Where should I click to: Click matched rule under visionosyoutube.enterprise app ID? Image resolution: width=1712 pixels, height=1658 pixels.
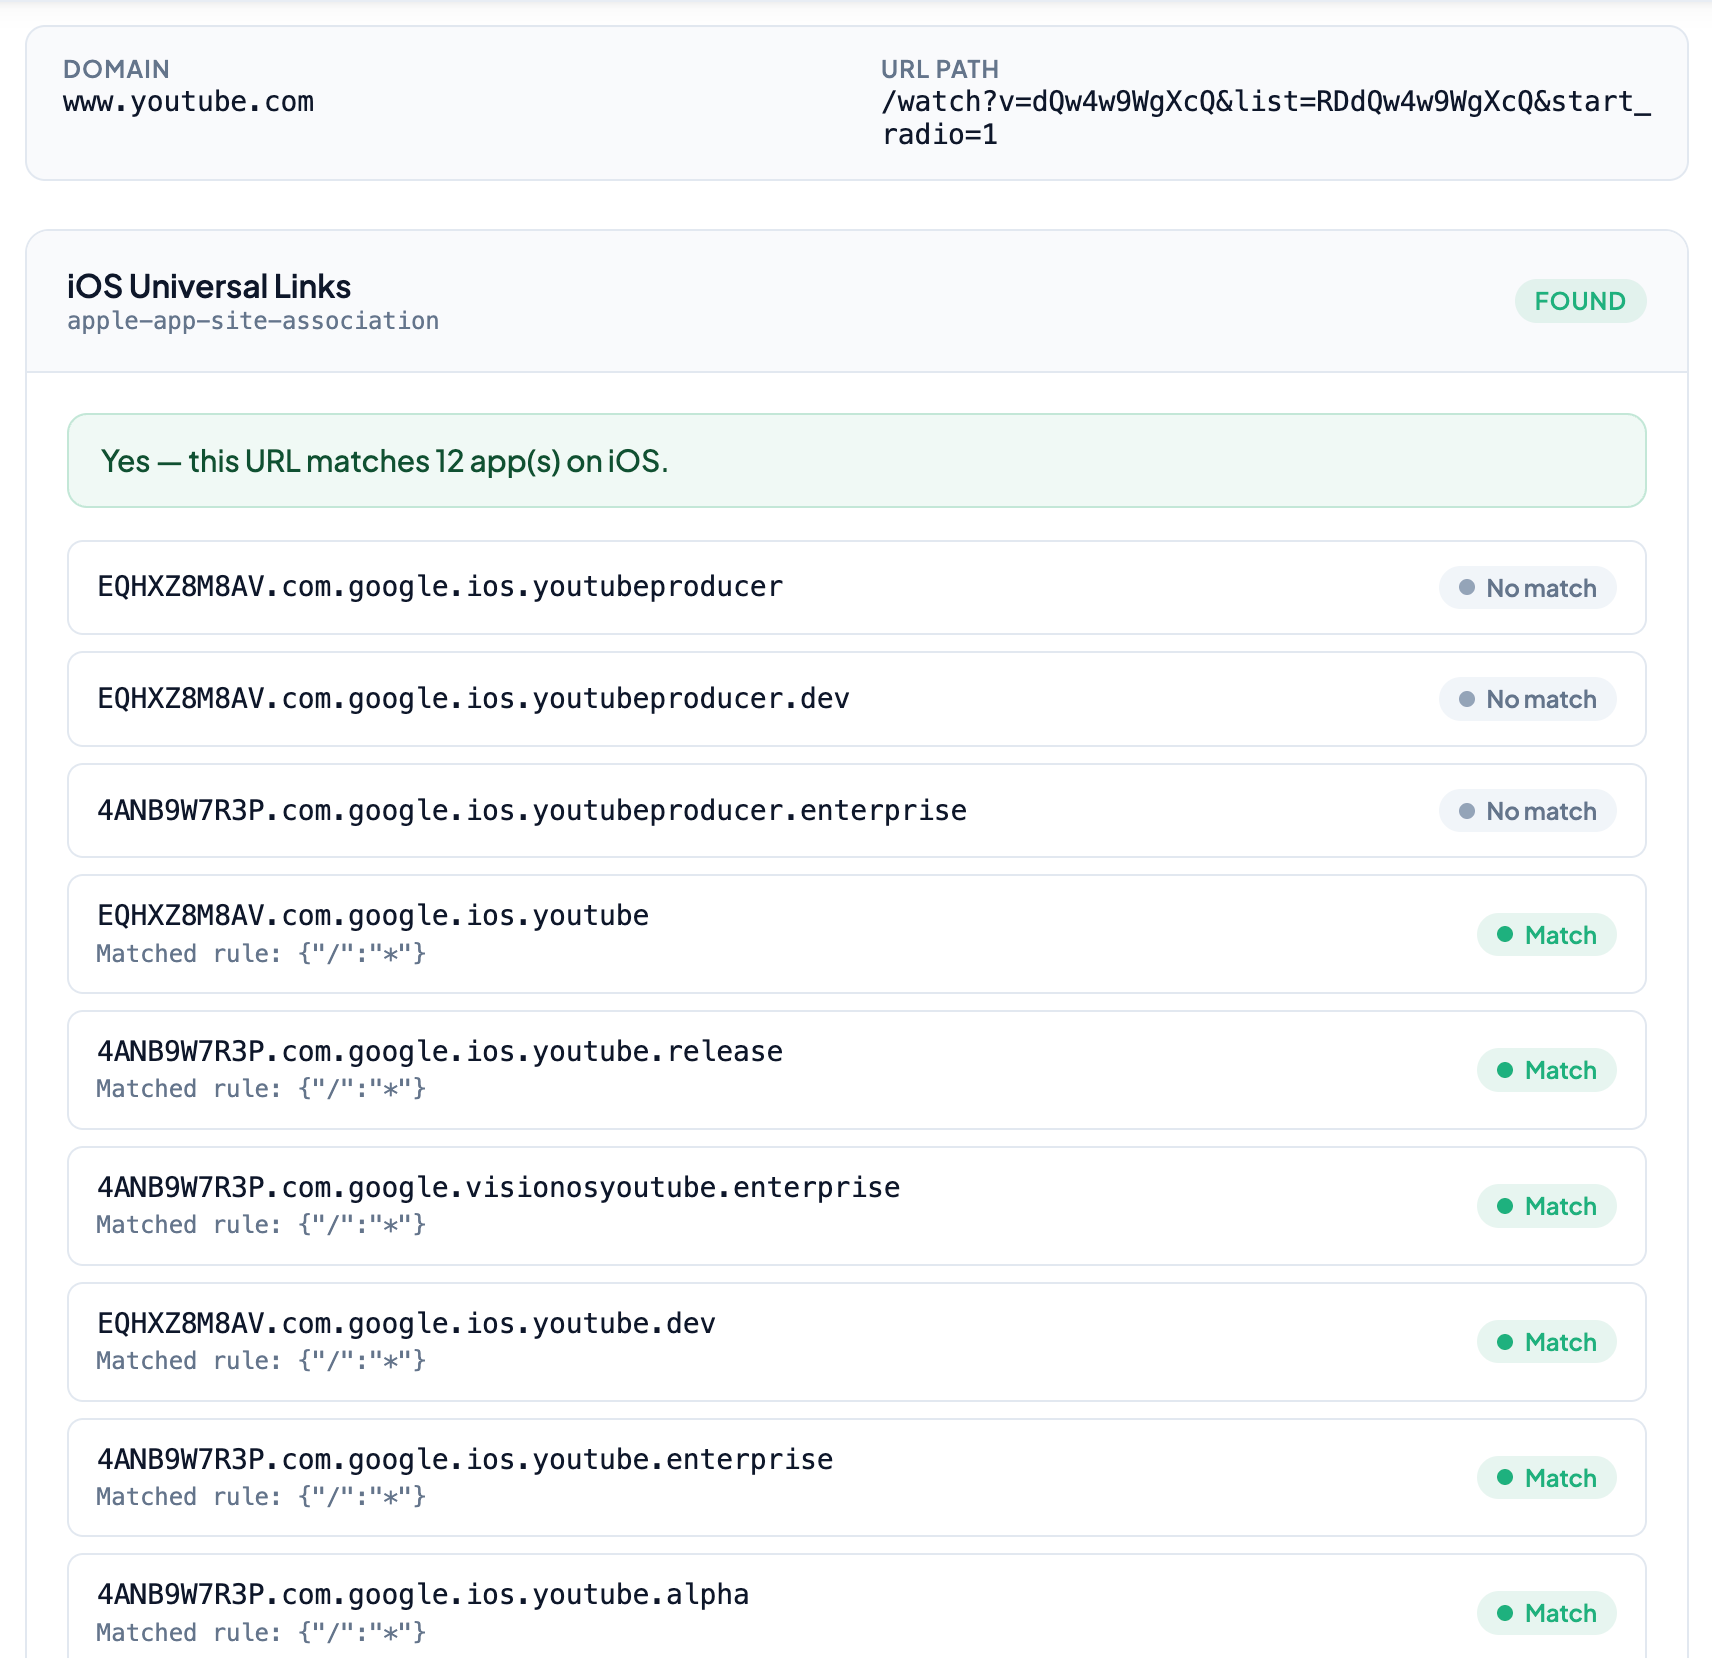click(261, 1225)
